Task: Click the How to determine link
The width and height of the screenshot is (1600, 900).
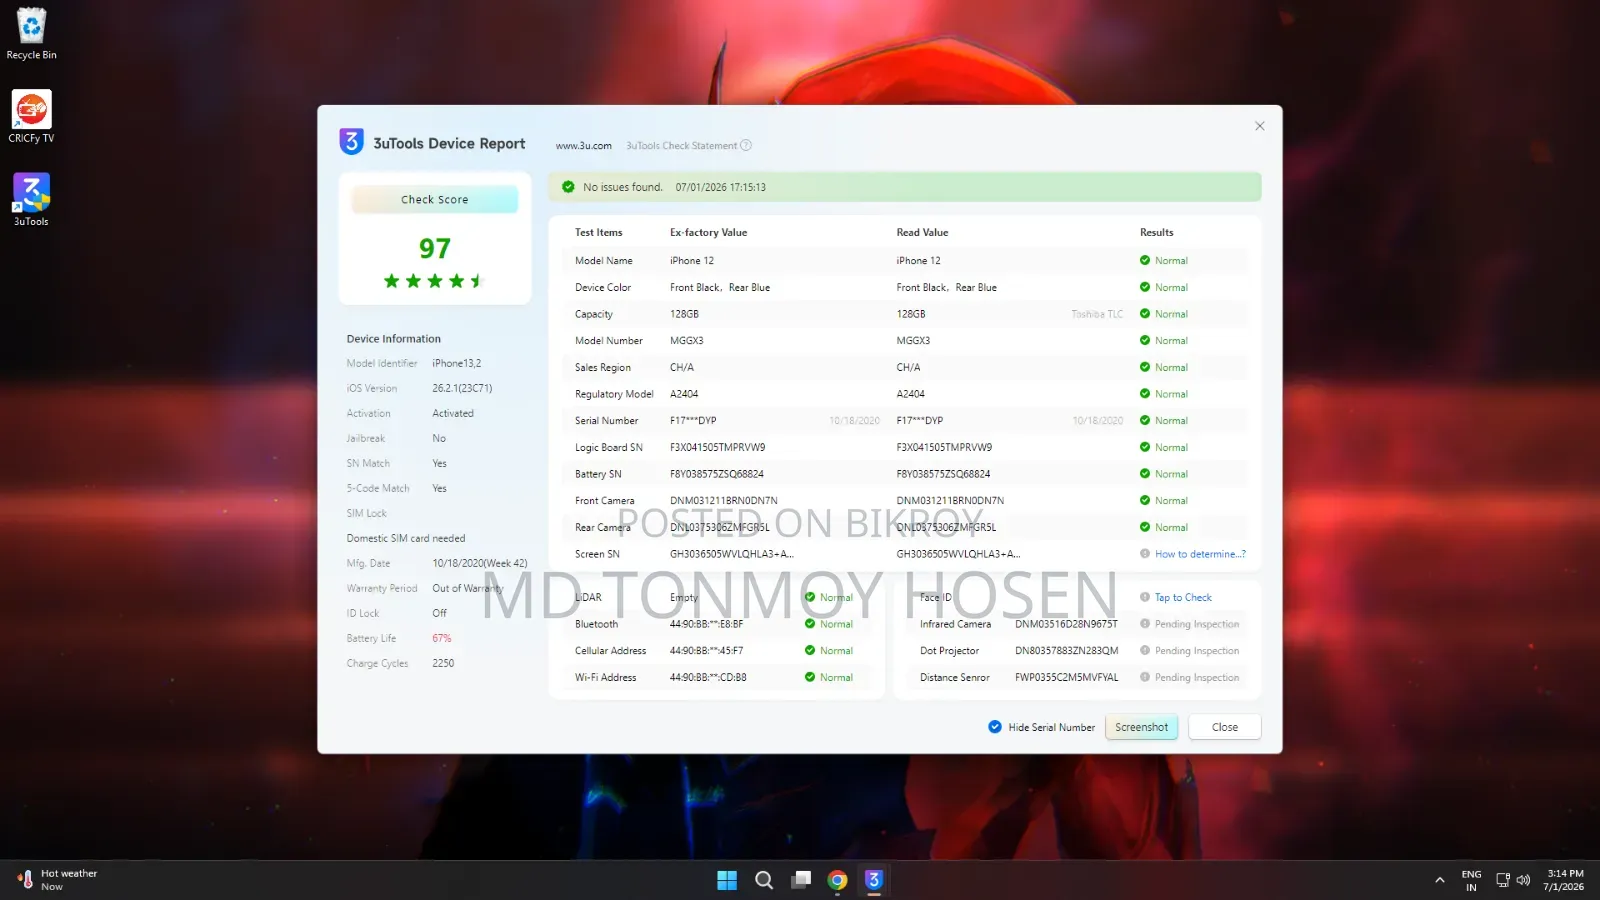Action: 1200,554
